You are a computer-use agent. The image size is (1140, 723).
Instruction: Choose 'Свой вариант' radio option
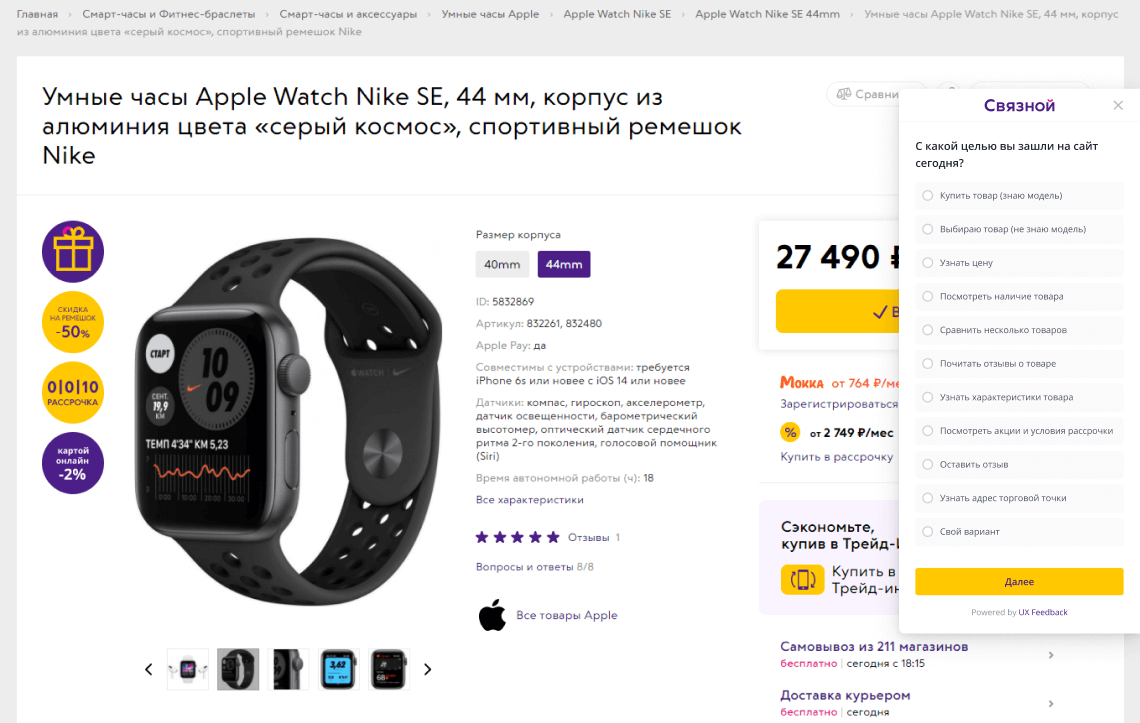point(928,532)
